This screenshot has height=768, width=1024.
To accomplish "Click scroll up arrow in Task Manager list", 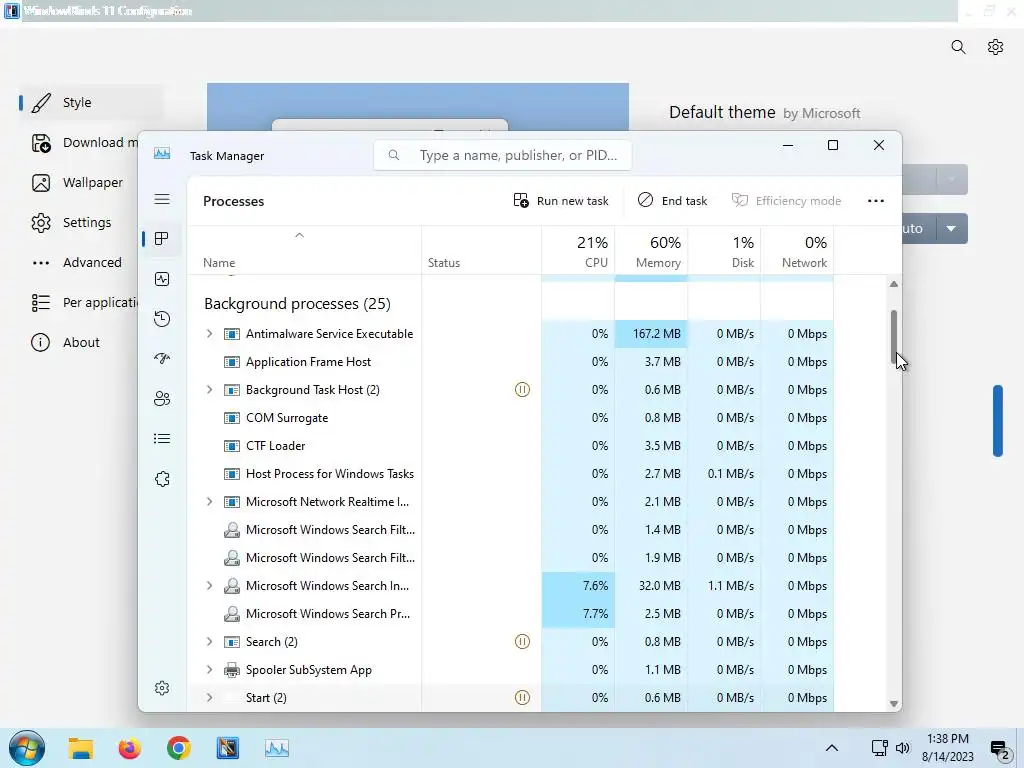I will [x=894, y=284].
